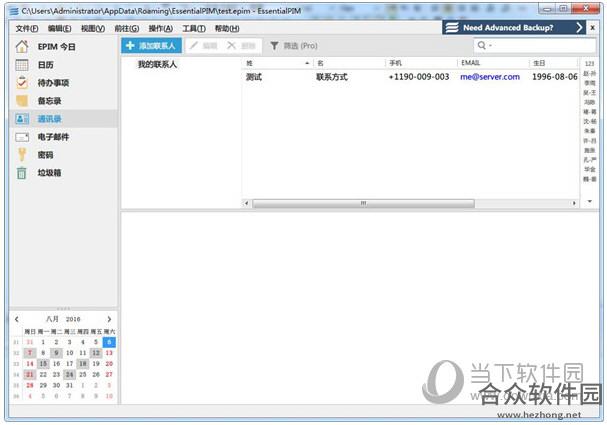Click phone number +1190-009-003
This screenshot has height=425, width=607.
pyautogui.click(x=419, y=77)
